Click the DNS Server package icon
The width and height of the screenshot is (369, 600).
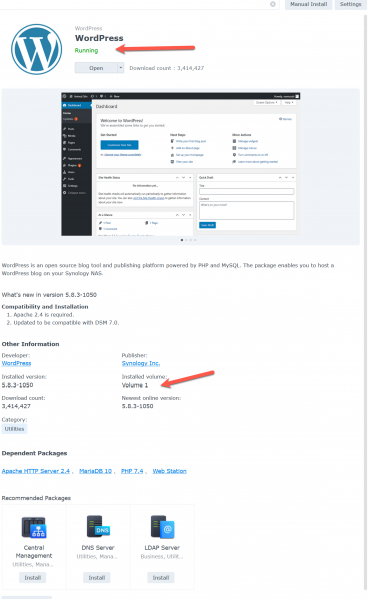click(98, 527)
